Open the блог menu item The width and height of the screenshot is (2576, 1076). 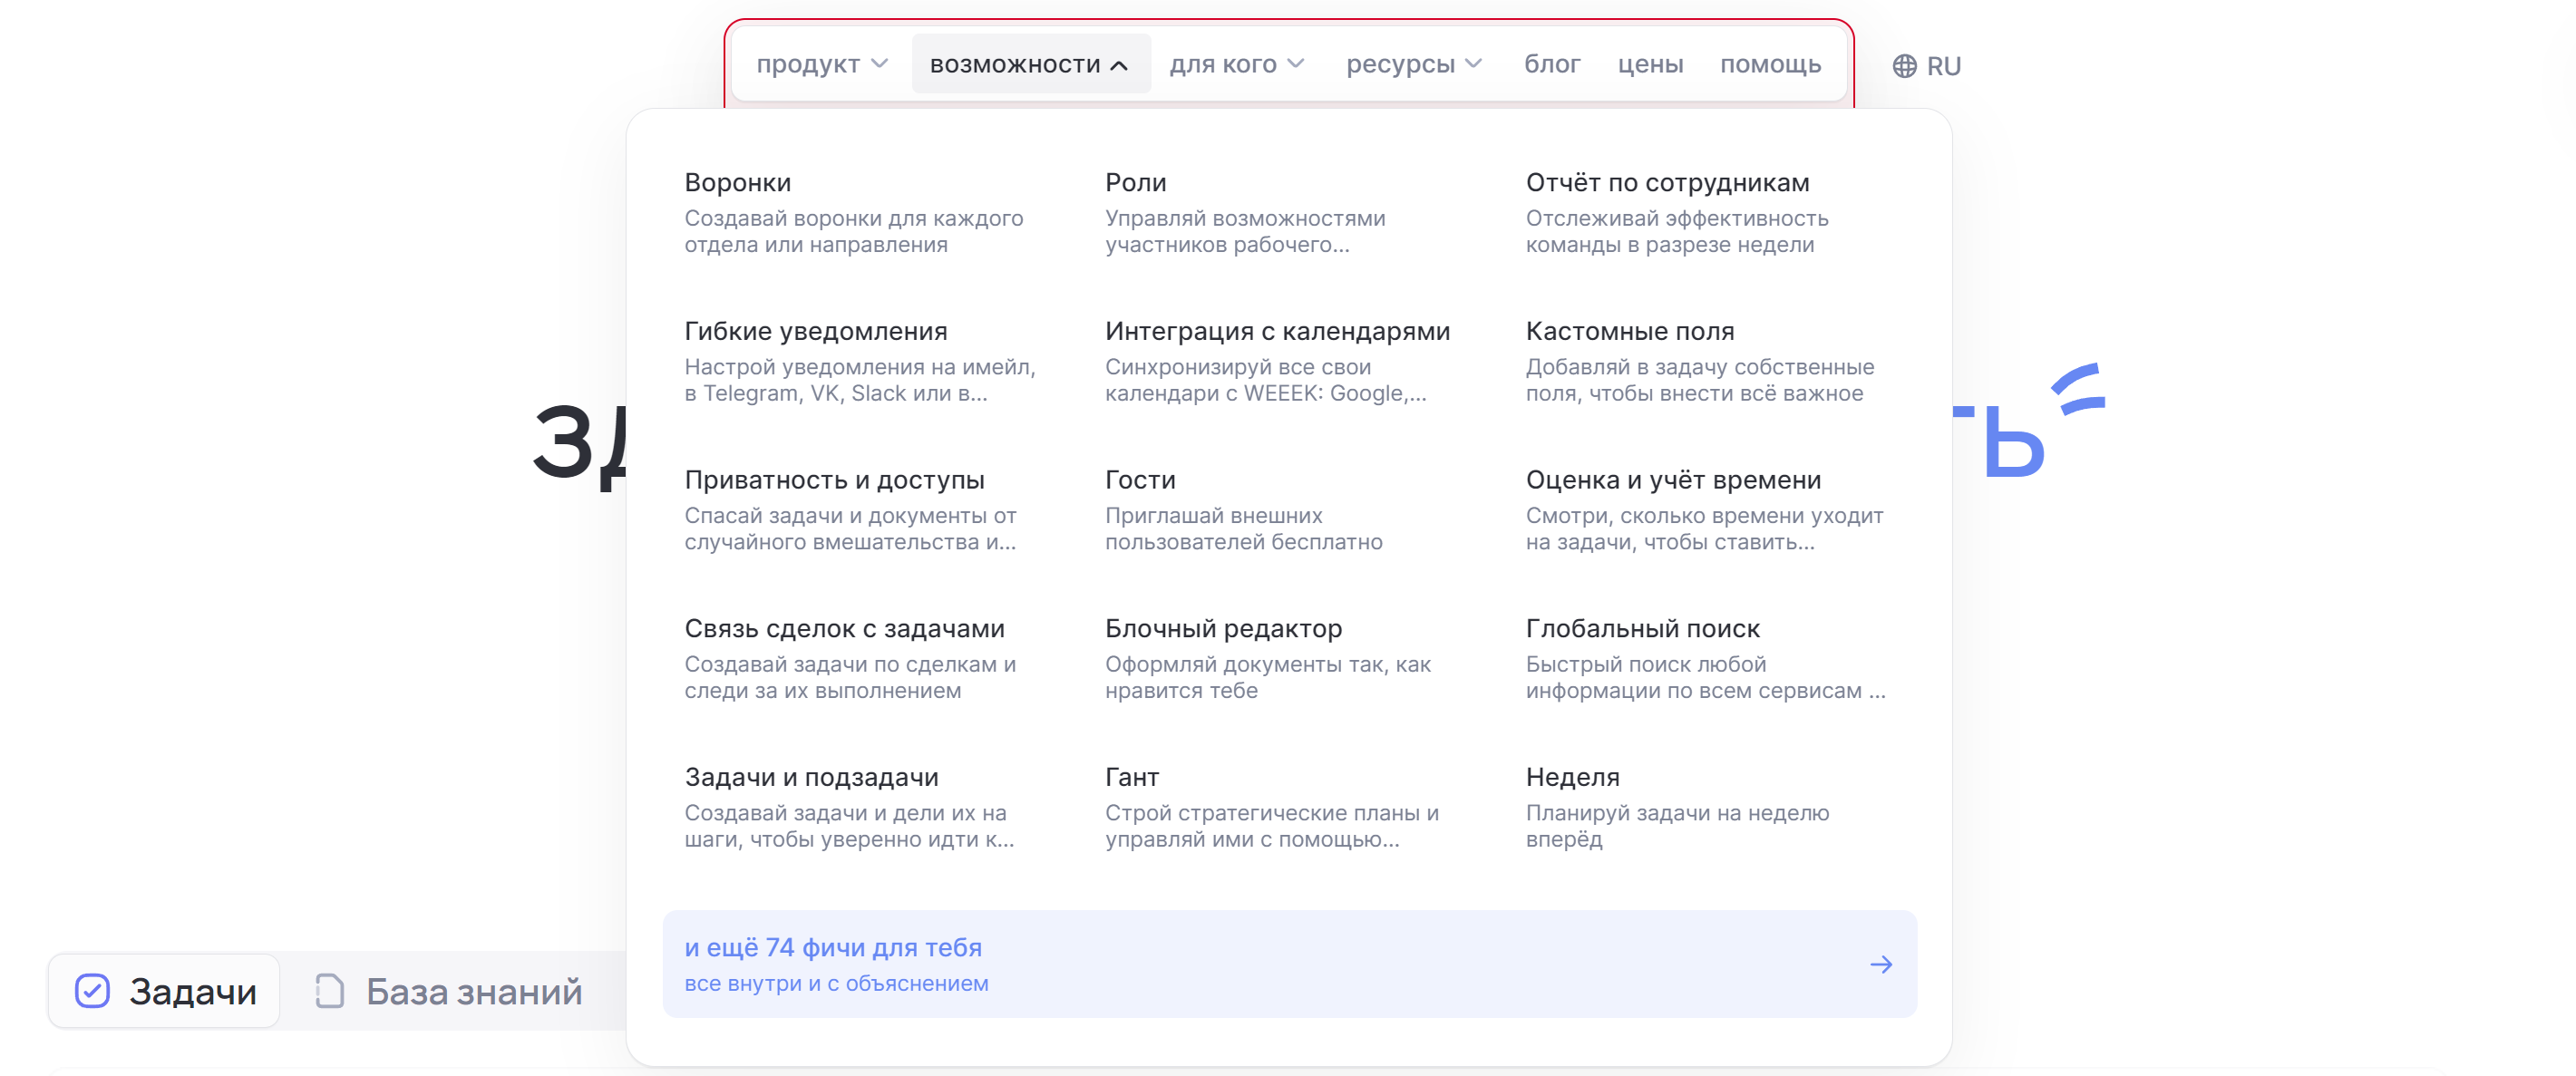point(1551,63)
